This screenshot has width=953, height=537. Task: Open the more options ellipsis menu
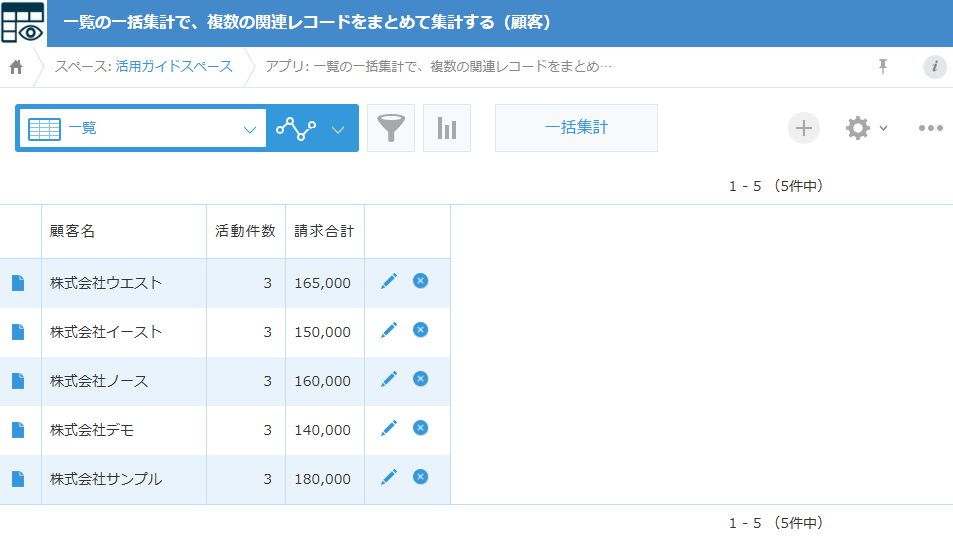[931, 128]
